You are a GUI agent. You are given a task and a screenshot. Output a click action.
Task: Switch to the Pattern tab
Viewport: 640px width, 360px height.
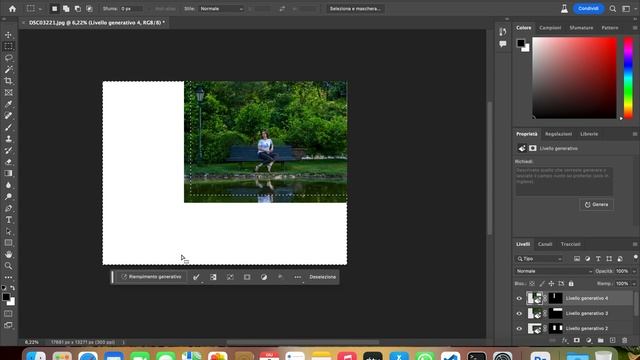(x=610, y=28)
